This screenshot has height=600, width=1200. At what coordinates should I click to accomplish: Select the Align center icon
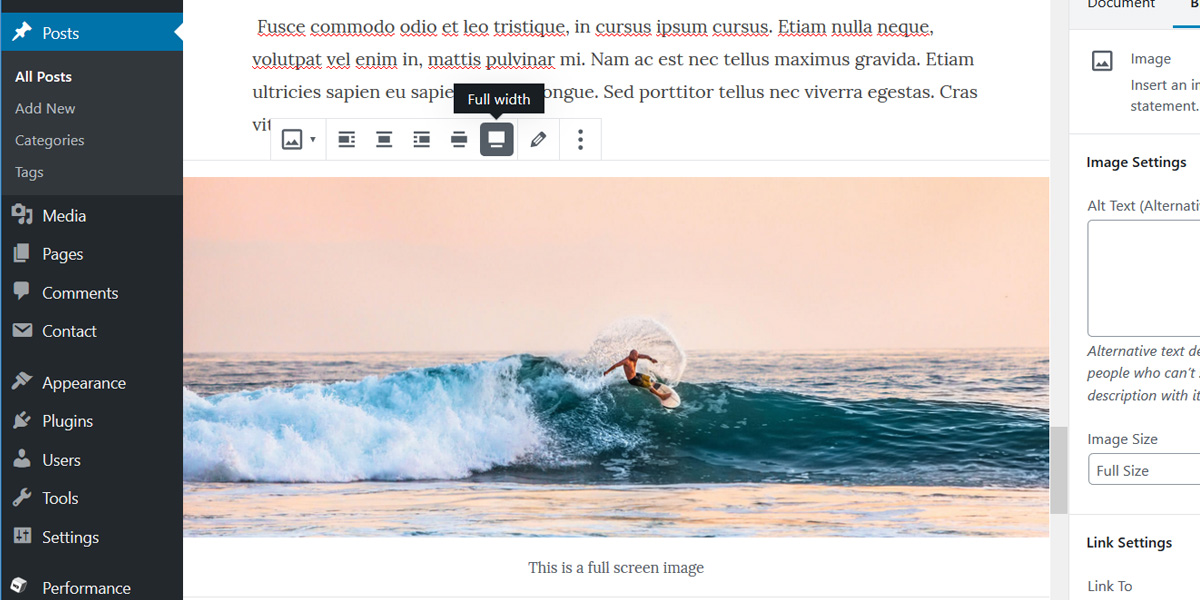384,140
